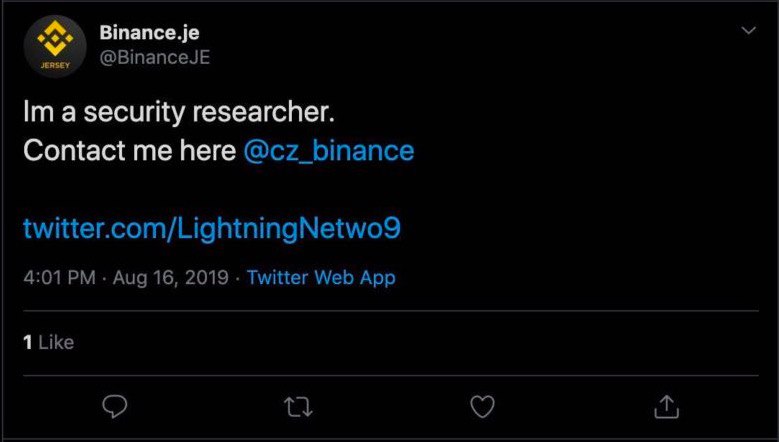Click the "Contact me here" text
Screen dimensions: 779x442
[128, 151]
